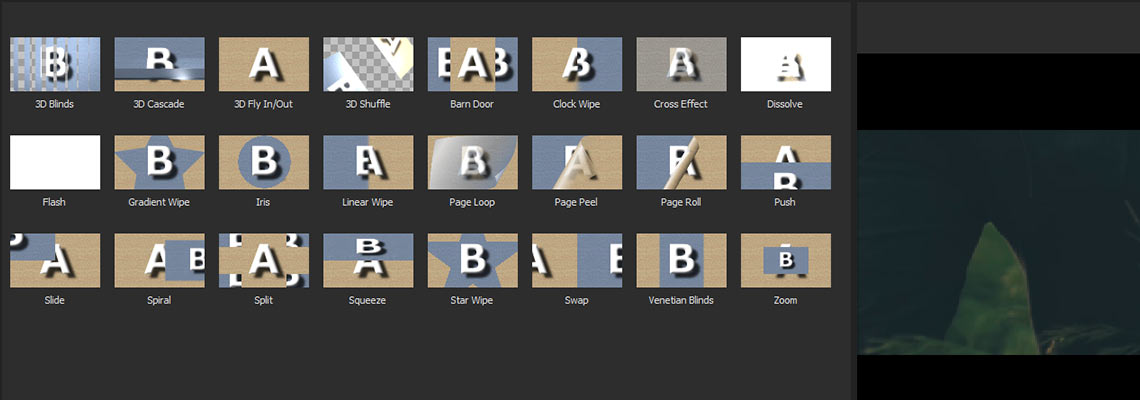Screen dimensions: 1140x400
Task: Pick the Zoom transition thumbnail
Action: coord(786,260)
